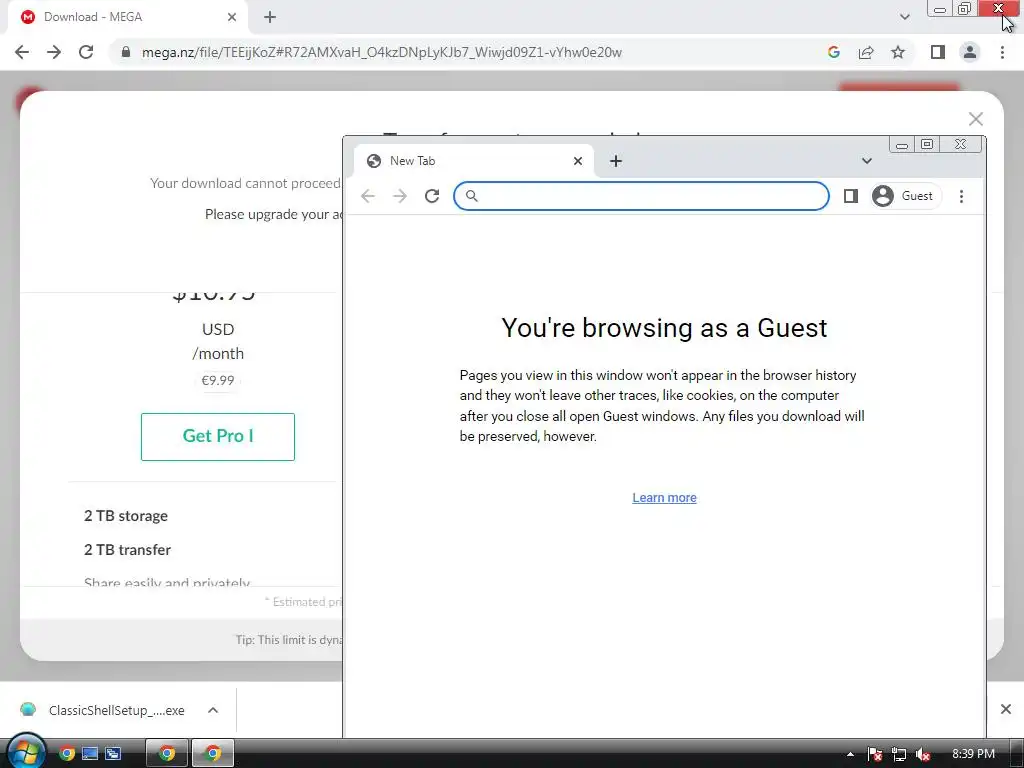Click the mega.nz address bar URL

(x=381, y=52)
